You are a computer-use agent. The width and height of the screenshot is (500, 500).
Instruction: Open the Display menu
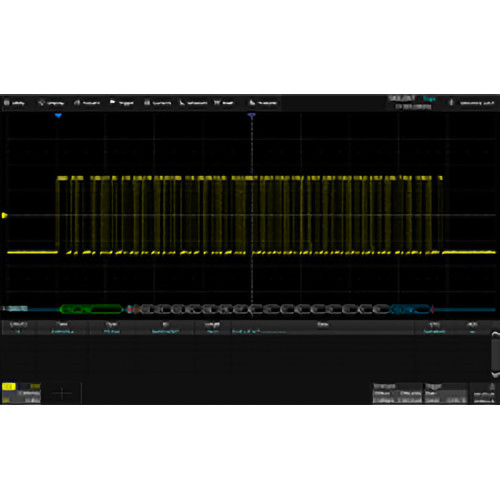pyautogui.click(x=51, y=103)
